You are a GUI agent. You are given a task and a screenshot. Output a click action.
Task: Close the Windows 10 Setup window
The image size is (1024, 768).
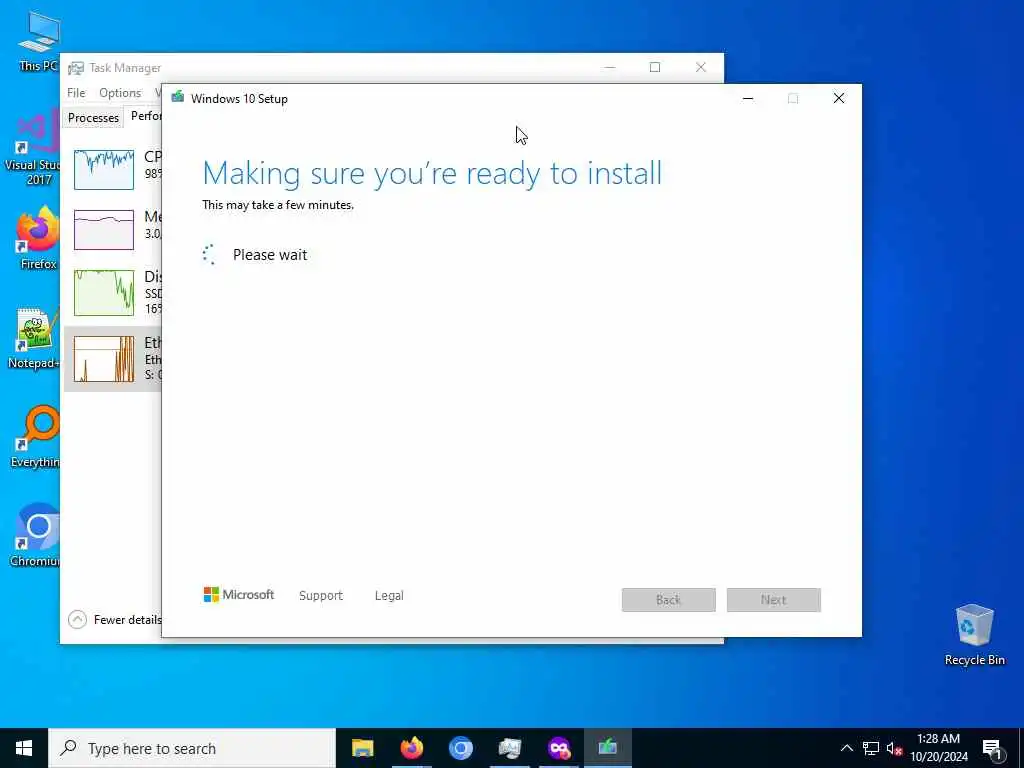click(839, 99)
